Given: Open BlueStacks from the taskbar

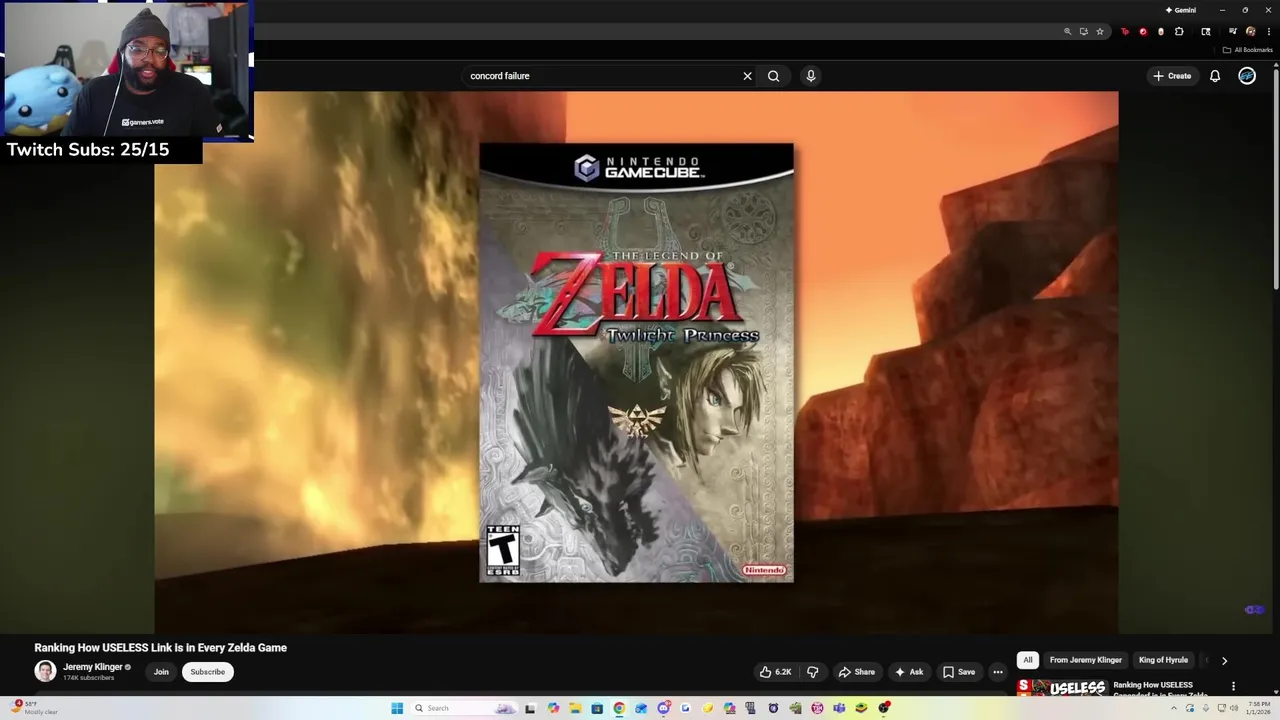Looking at the screenshot, I should tap(861, 708).
